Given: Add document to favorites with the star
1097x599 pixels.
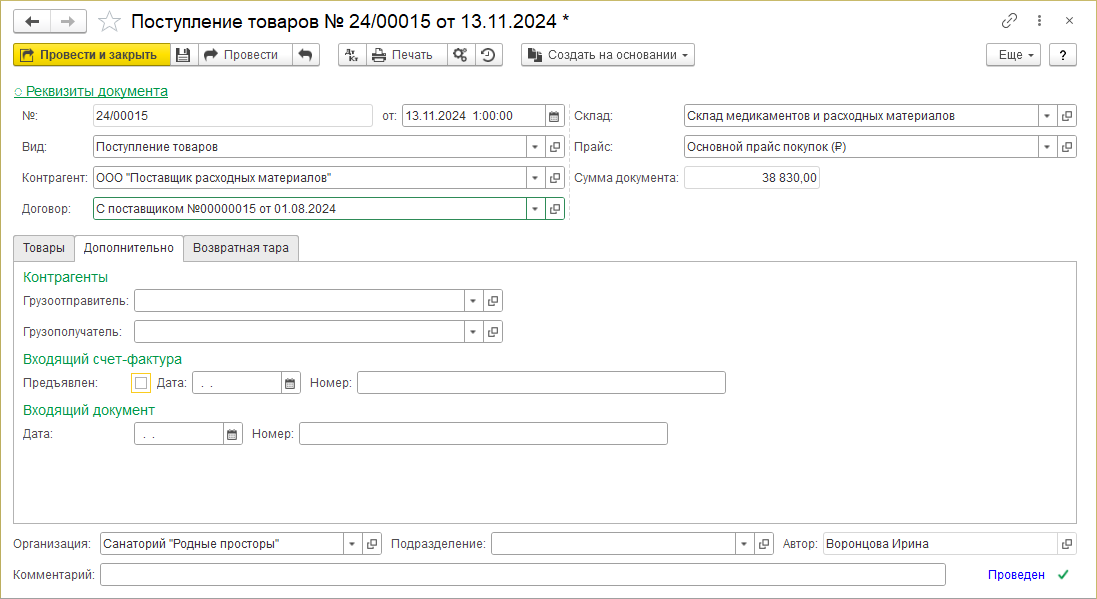Looking at the screenshot, I should click(110, 21).
